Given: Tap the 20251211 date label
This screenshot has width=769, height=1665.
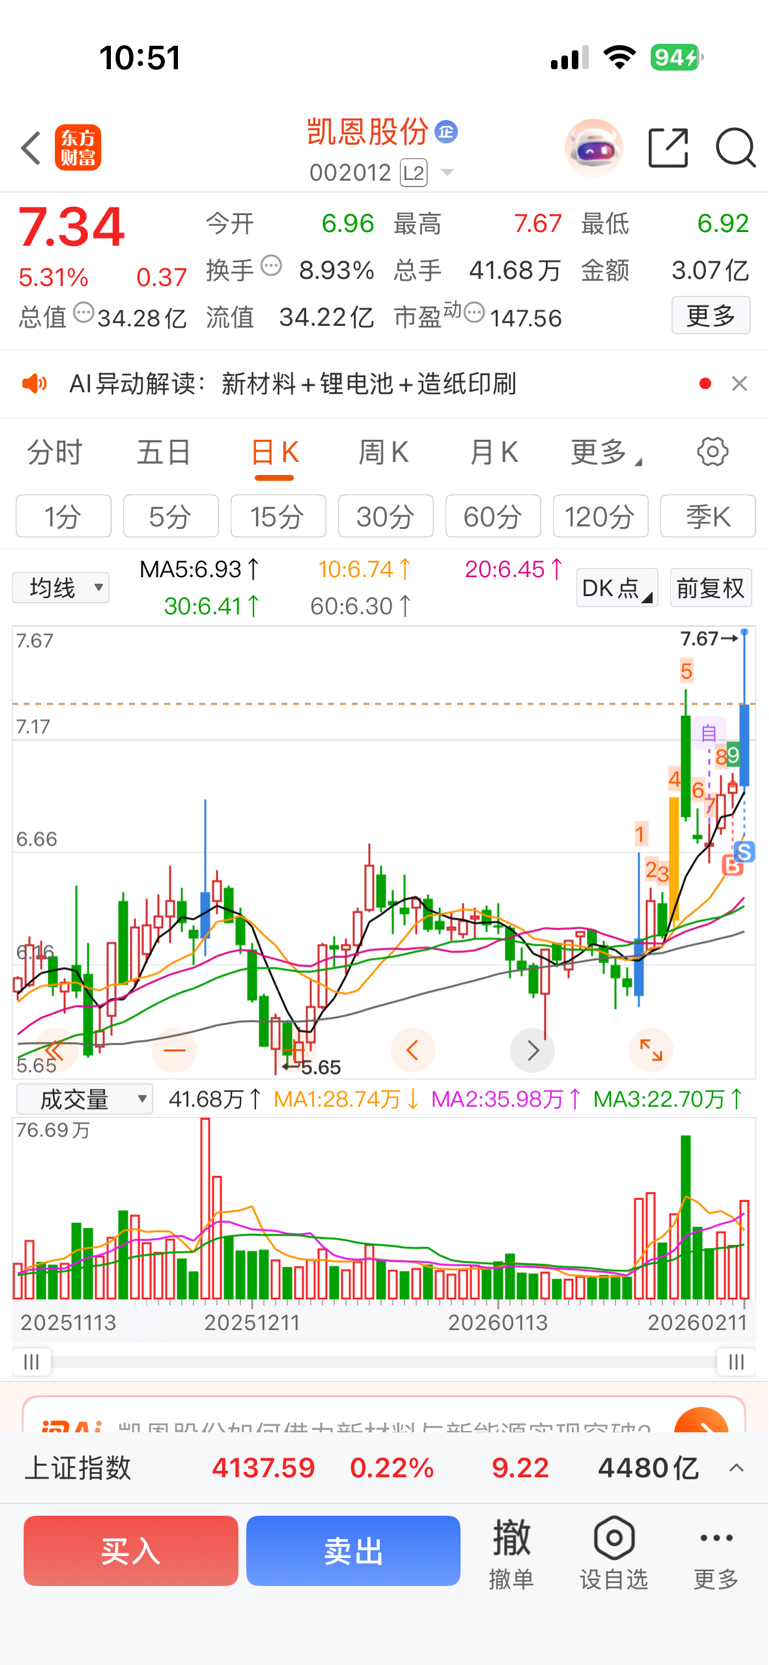Looking at the screenshot, I should click(252, 1323).
